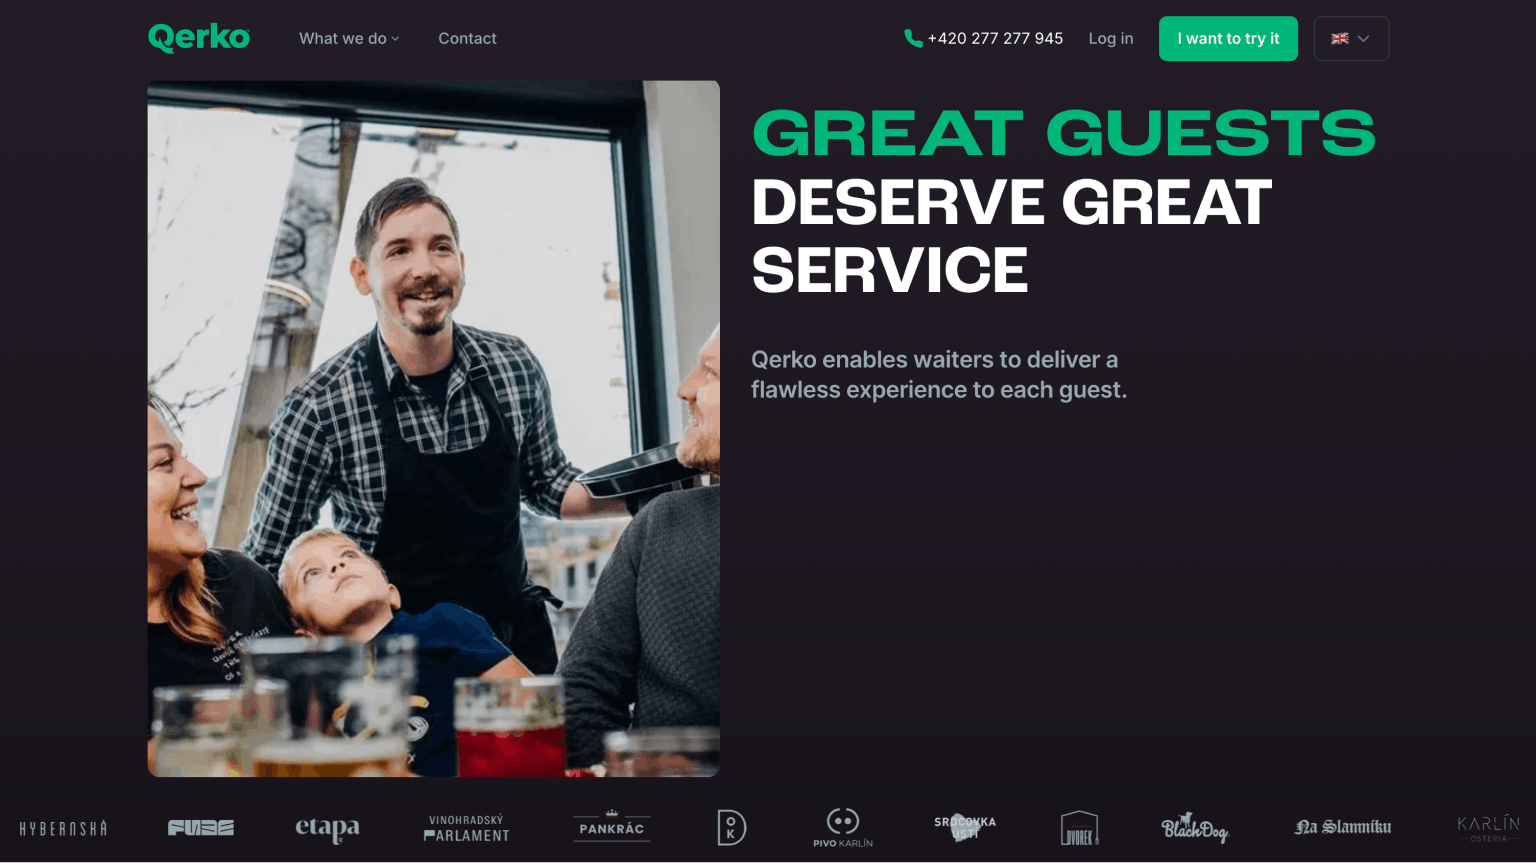
Task: Click the Log in link
Action: click(x=1111, y=38)
